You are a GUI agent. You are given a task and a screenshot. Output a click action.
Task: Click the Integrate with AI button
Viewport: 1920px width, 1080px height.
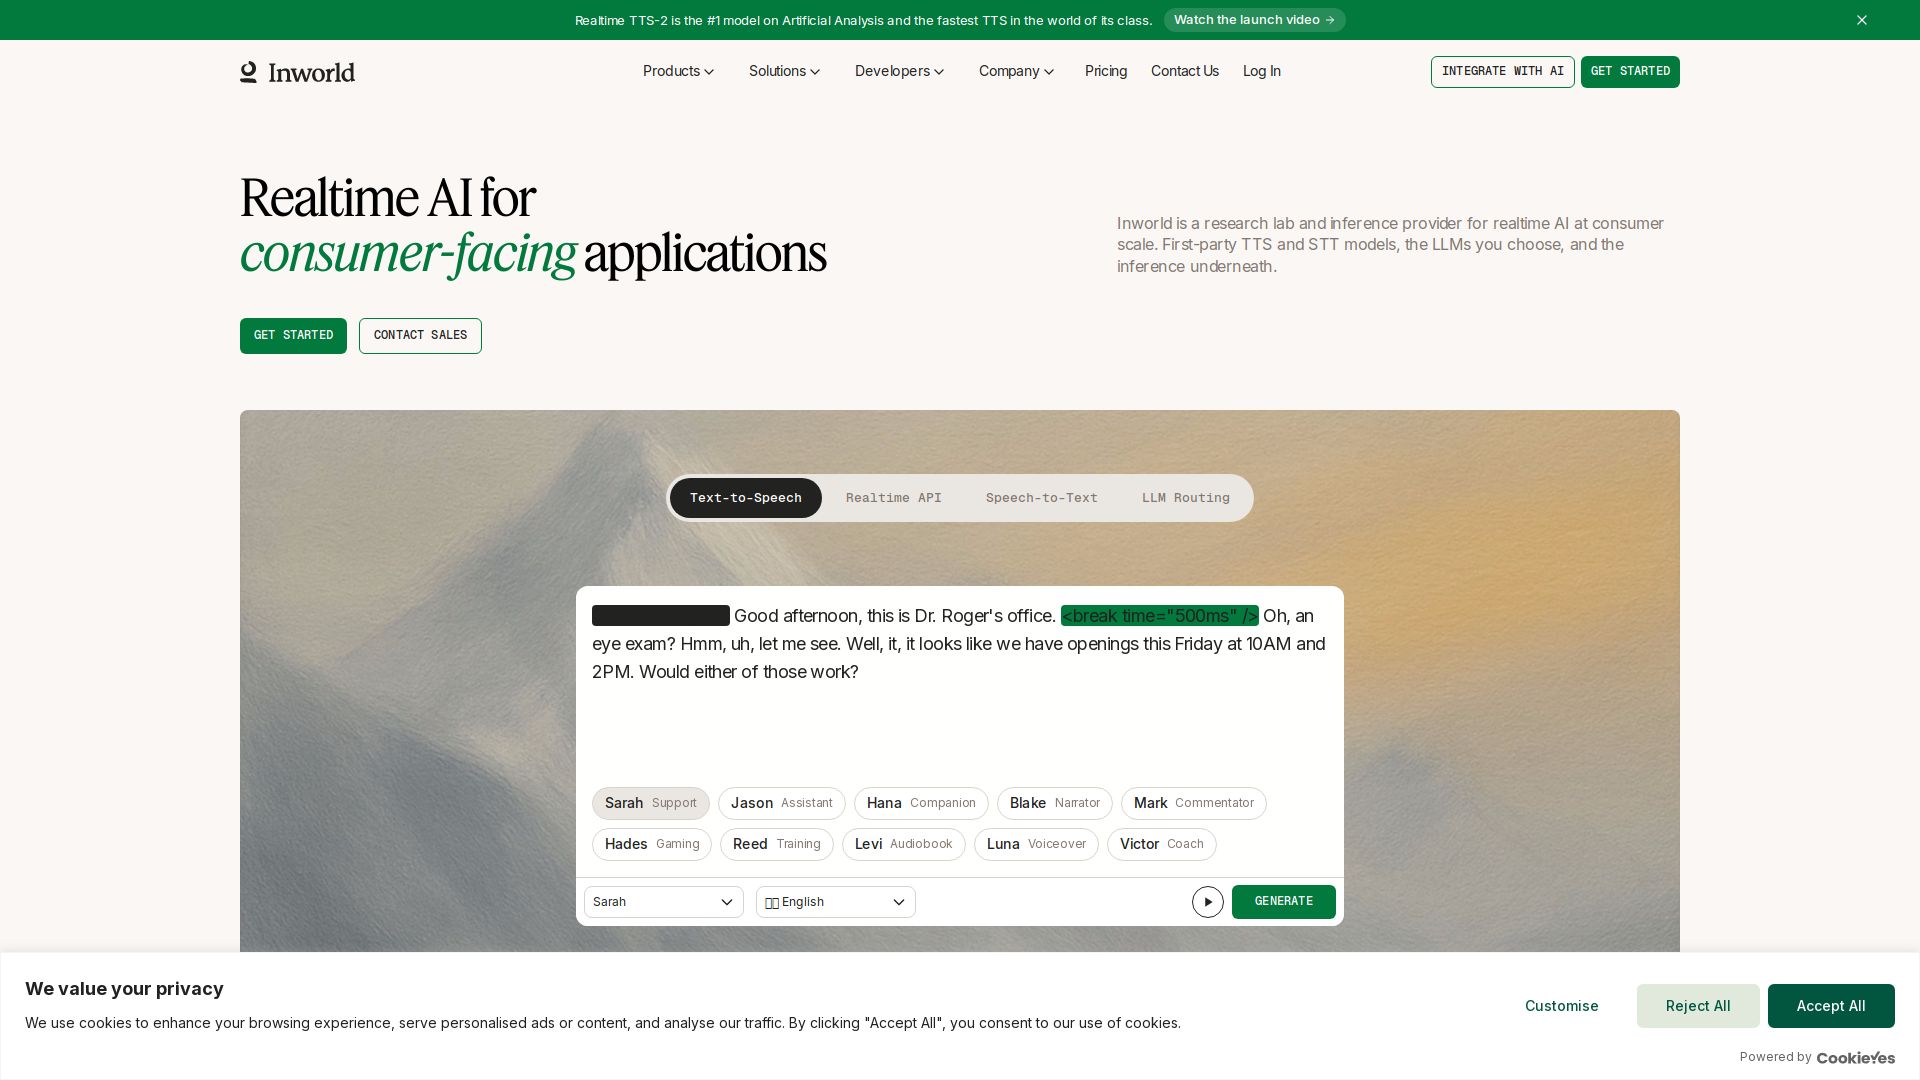coord(1502,72)
